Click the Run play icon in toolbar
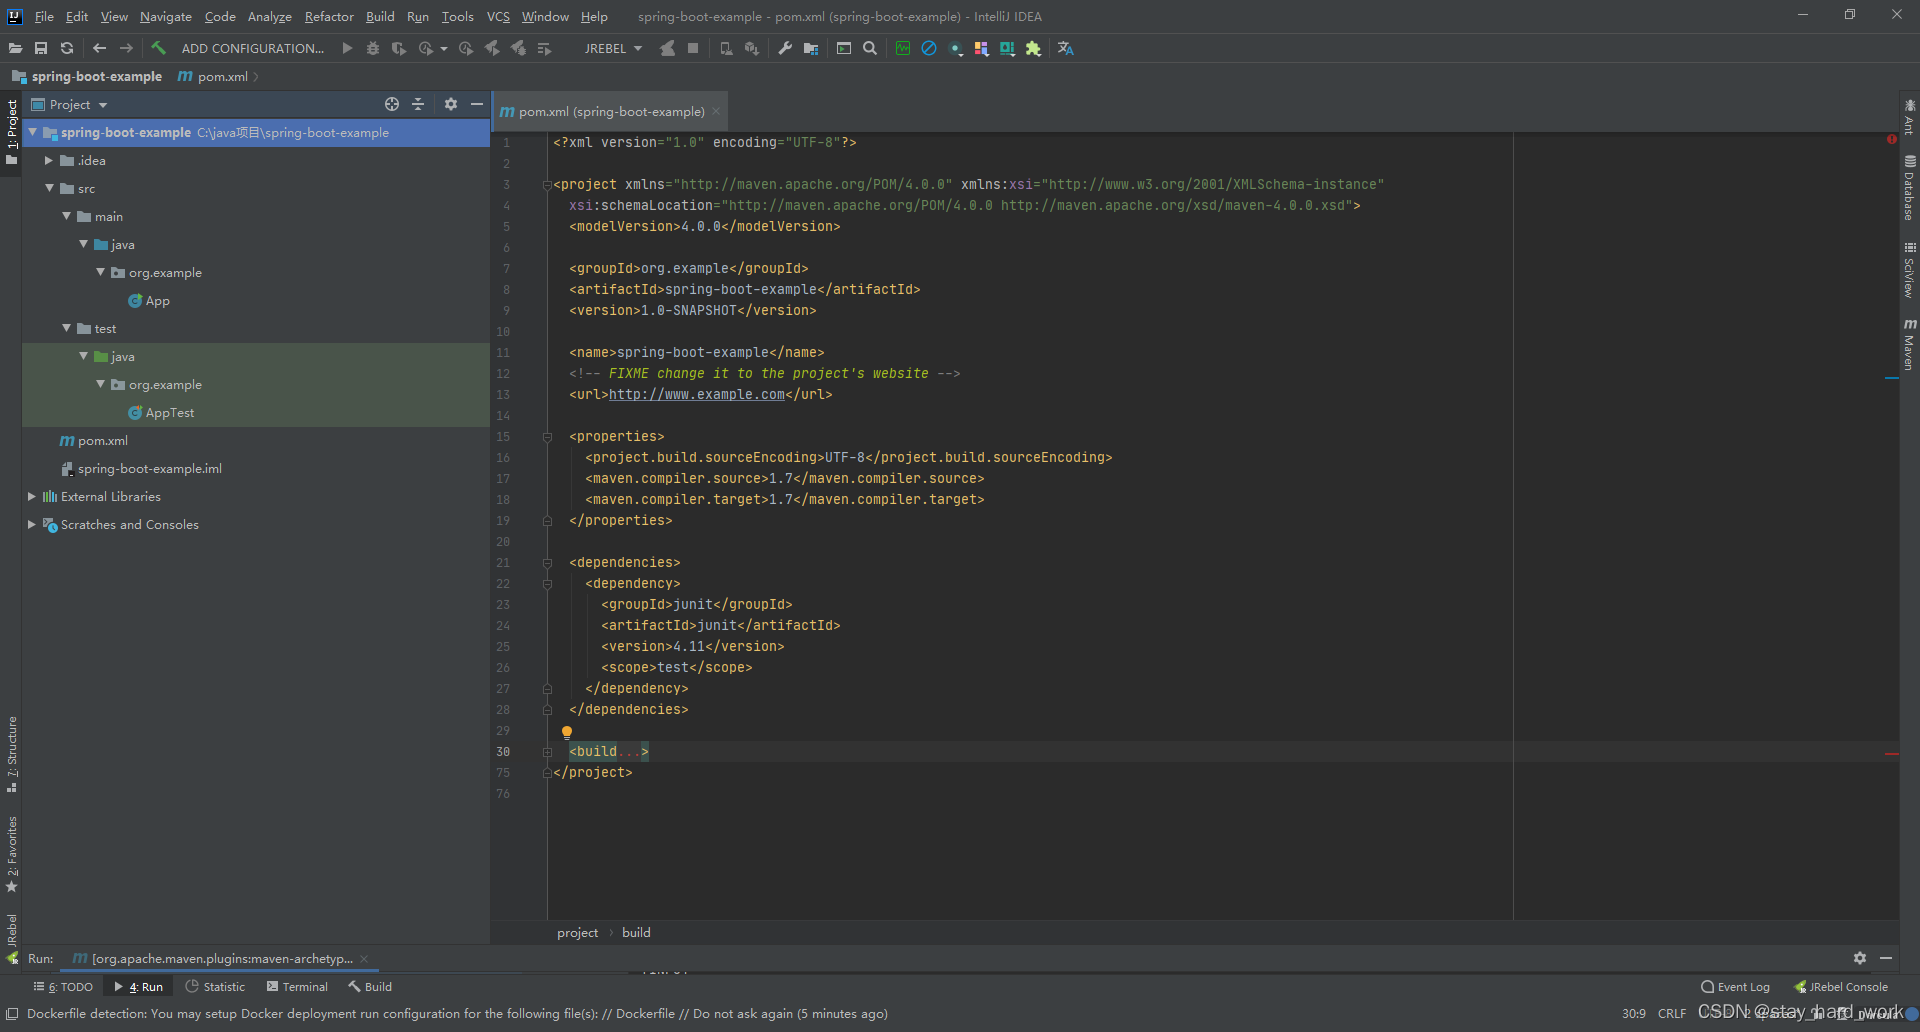 click(x=347, y=48)
